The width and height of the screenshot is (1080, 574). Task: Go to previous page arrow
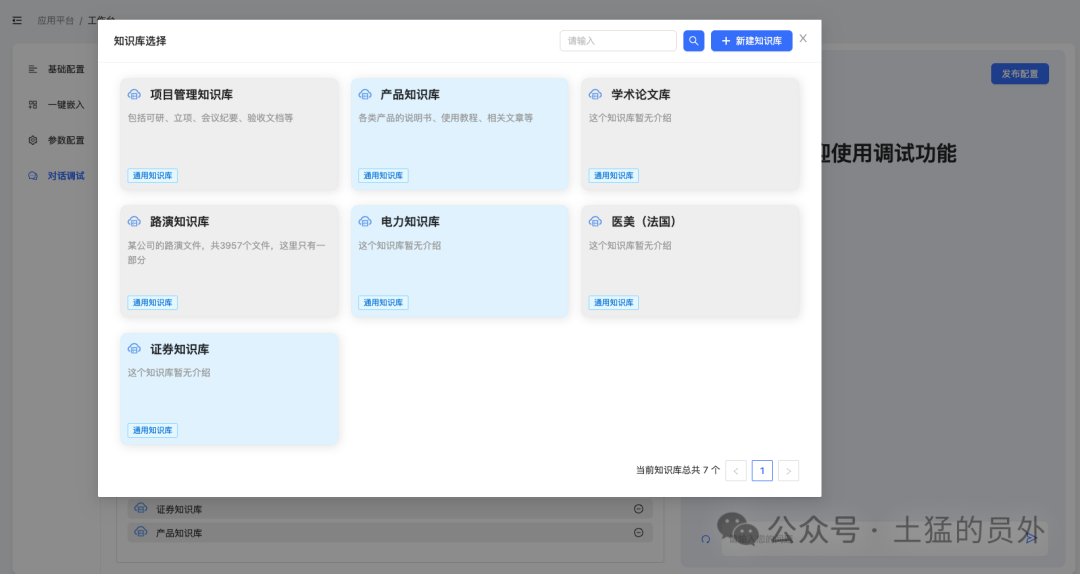coord(736,471)
